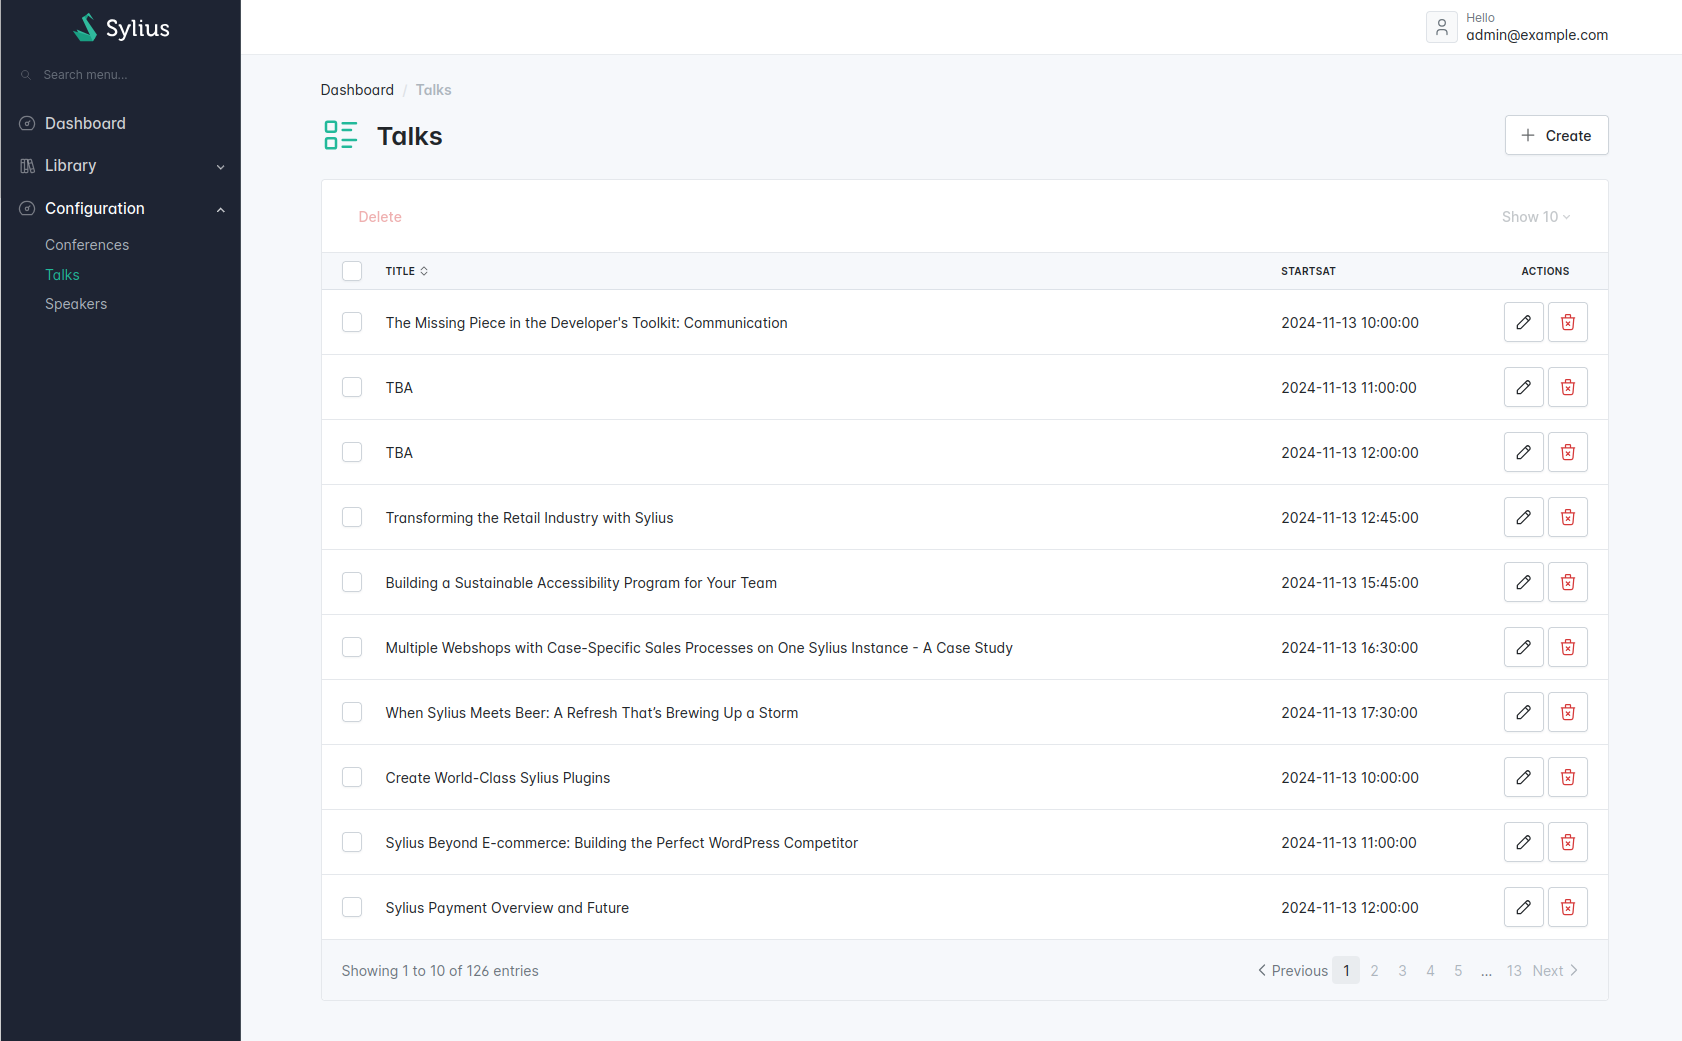Edit Building a Sustainable Accessibility Program talk
This screenshot has height=1041, width=1682.
tap(1523, 582)
